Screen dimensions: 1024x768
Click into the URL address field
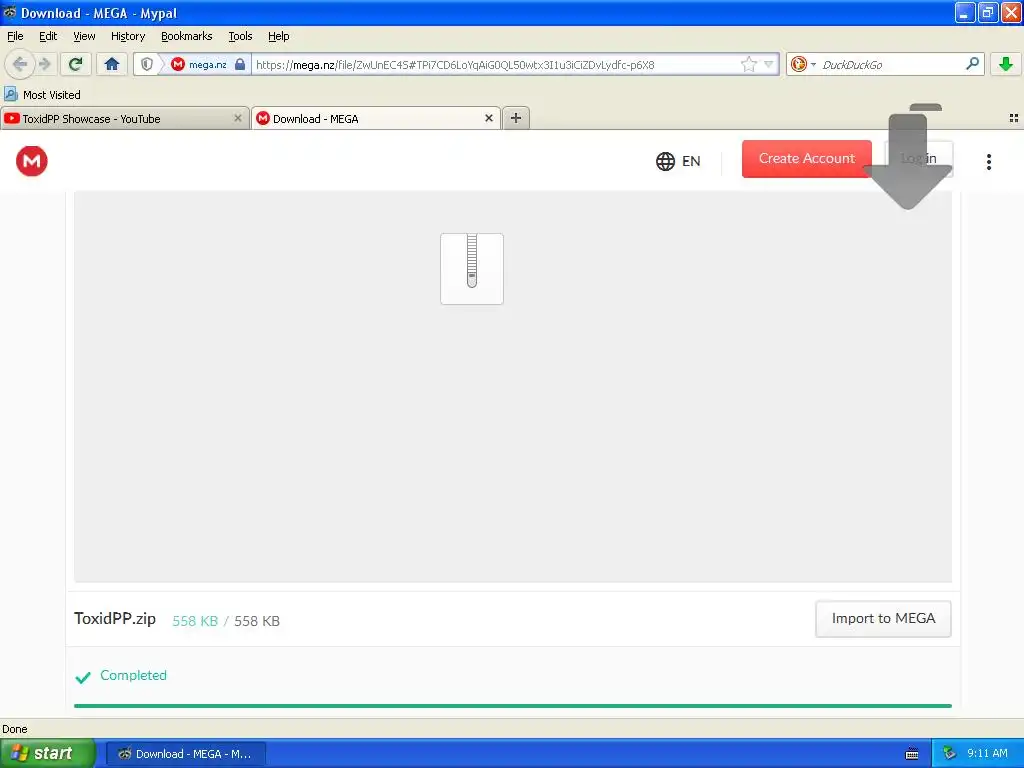pos(495,64)
